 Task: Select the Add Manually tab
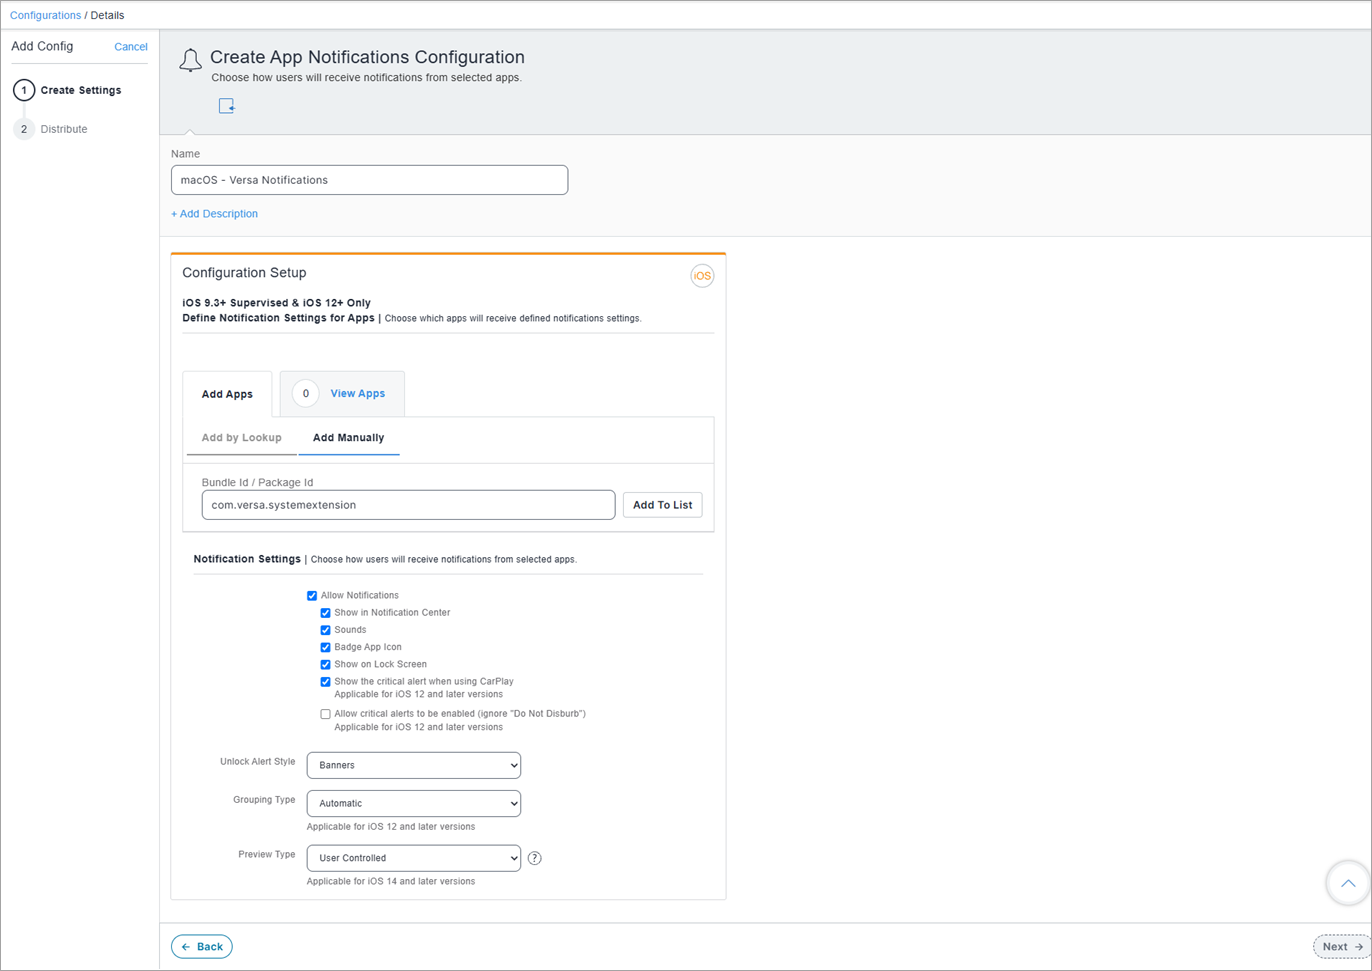pos(348,438)
